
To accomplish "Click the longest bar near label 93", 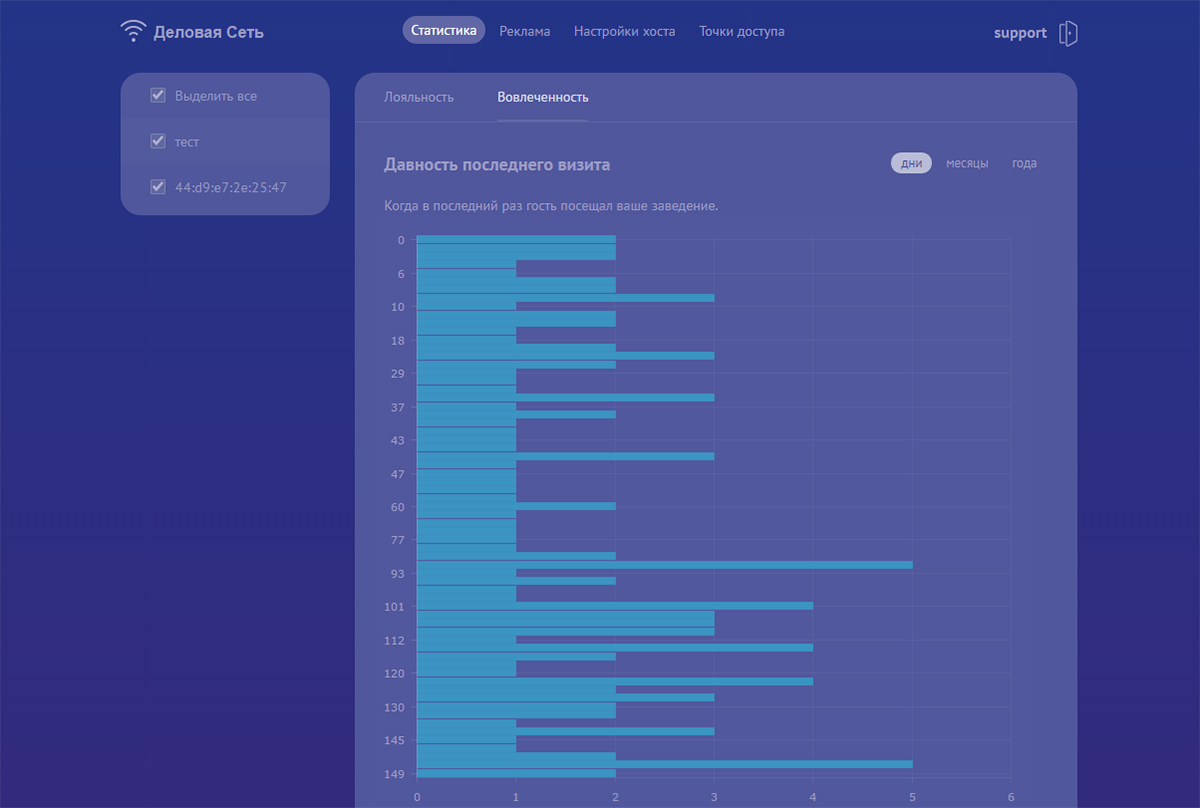I will (x=664, y=565).
